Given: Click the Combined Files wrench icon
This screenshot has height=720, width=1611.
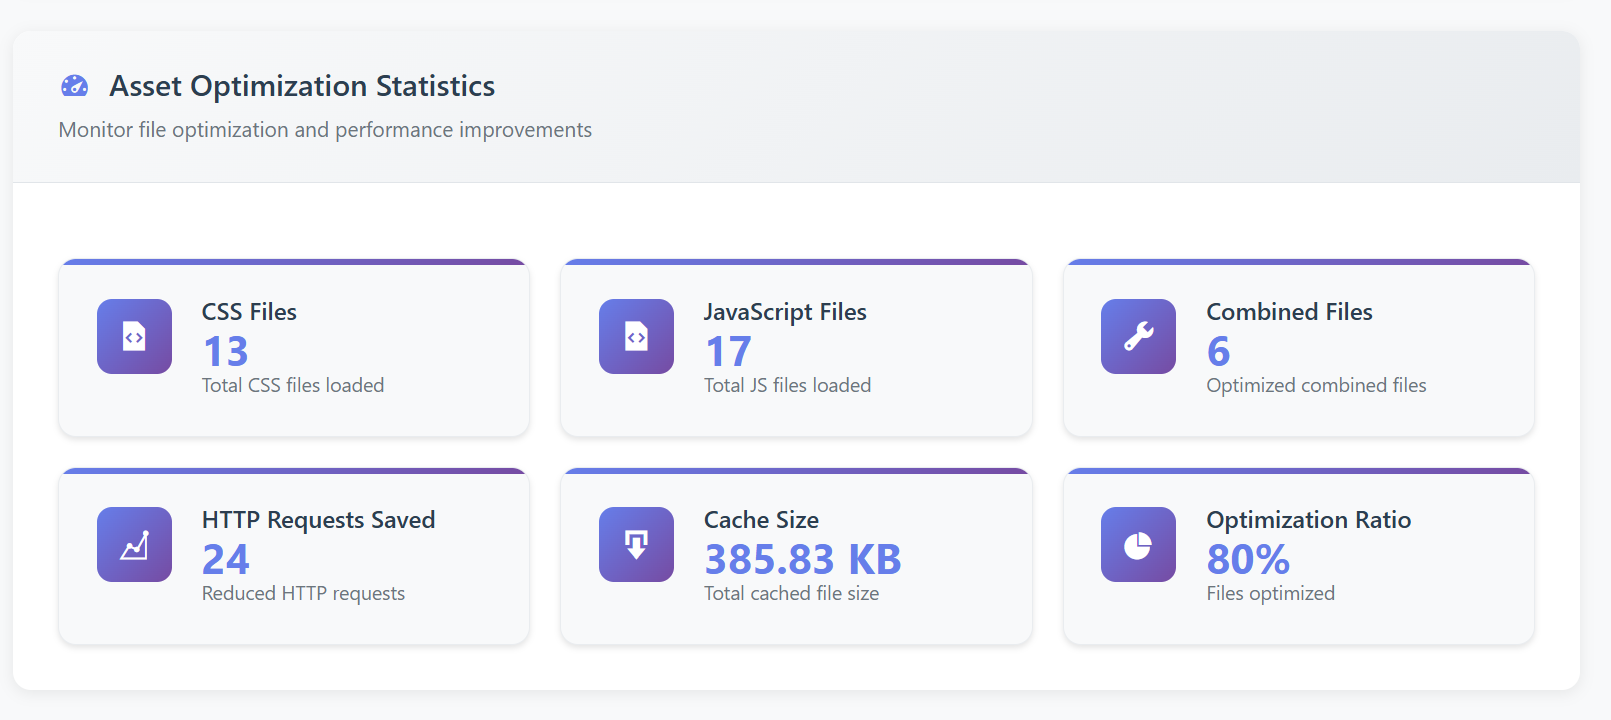Looking at the screenshot, I should (x=1138, y=337).
